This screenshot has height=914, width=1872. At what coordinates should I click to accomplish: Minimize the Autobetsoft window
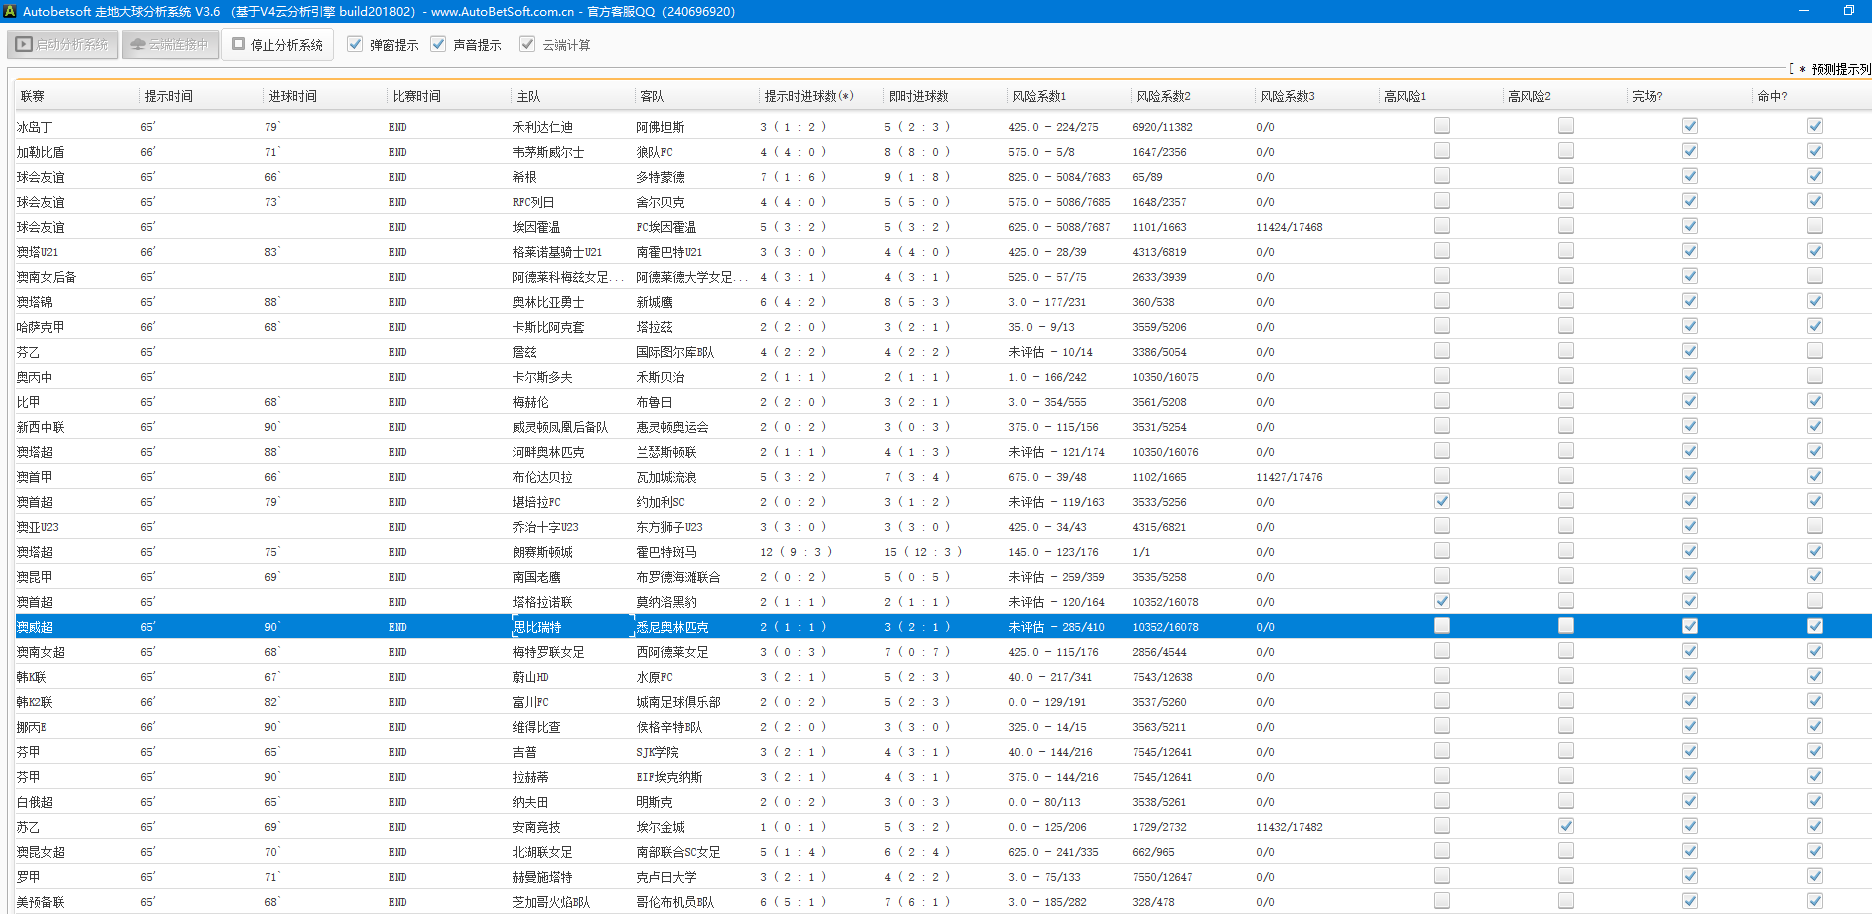tap(1804, 11)
